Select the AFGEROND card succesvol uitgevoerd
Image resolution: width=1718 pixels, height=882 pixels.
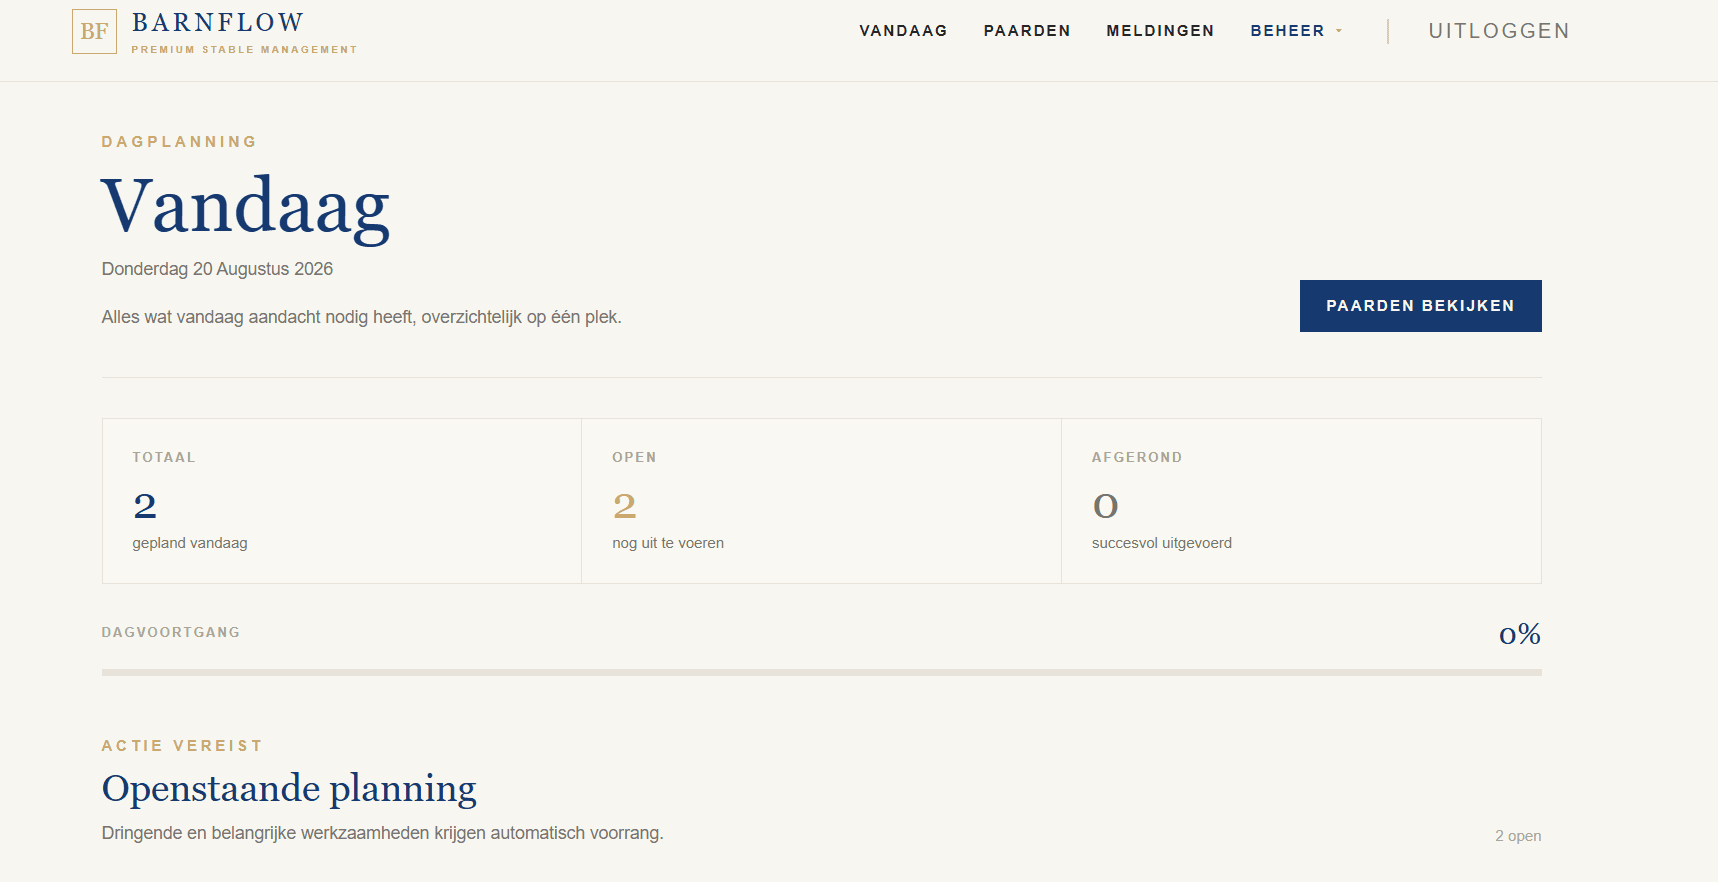1301,501
